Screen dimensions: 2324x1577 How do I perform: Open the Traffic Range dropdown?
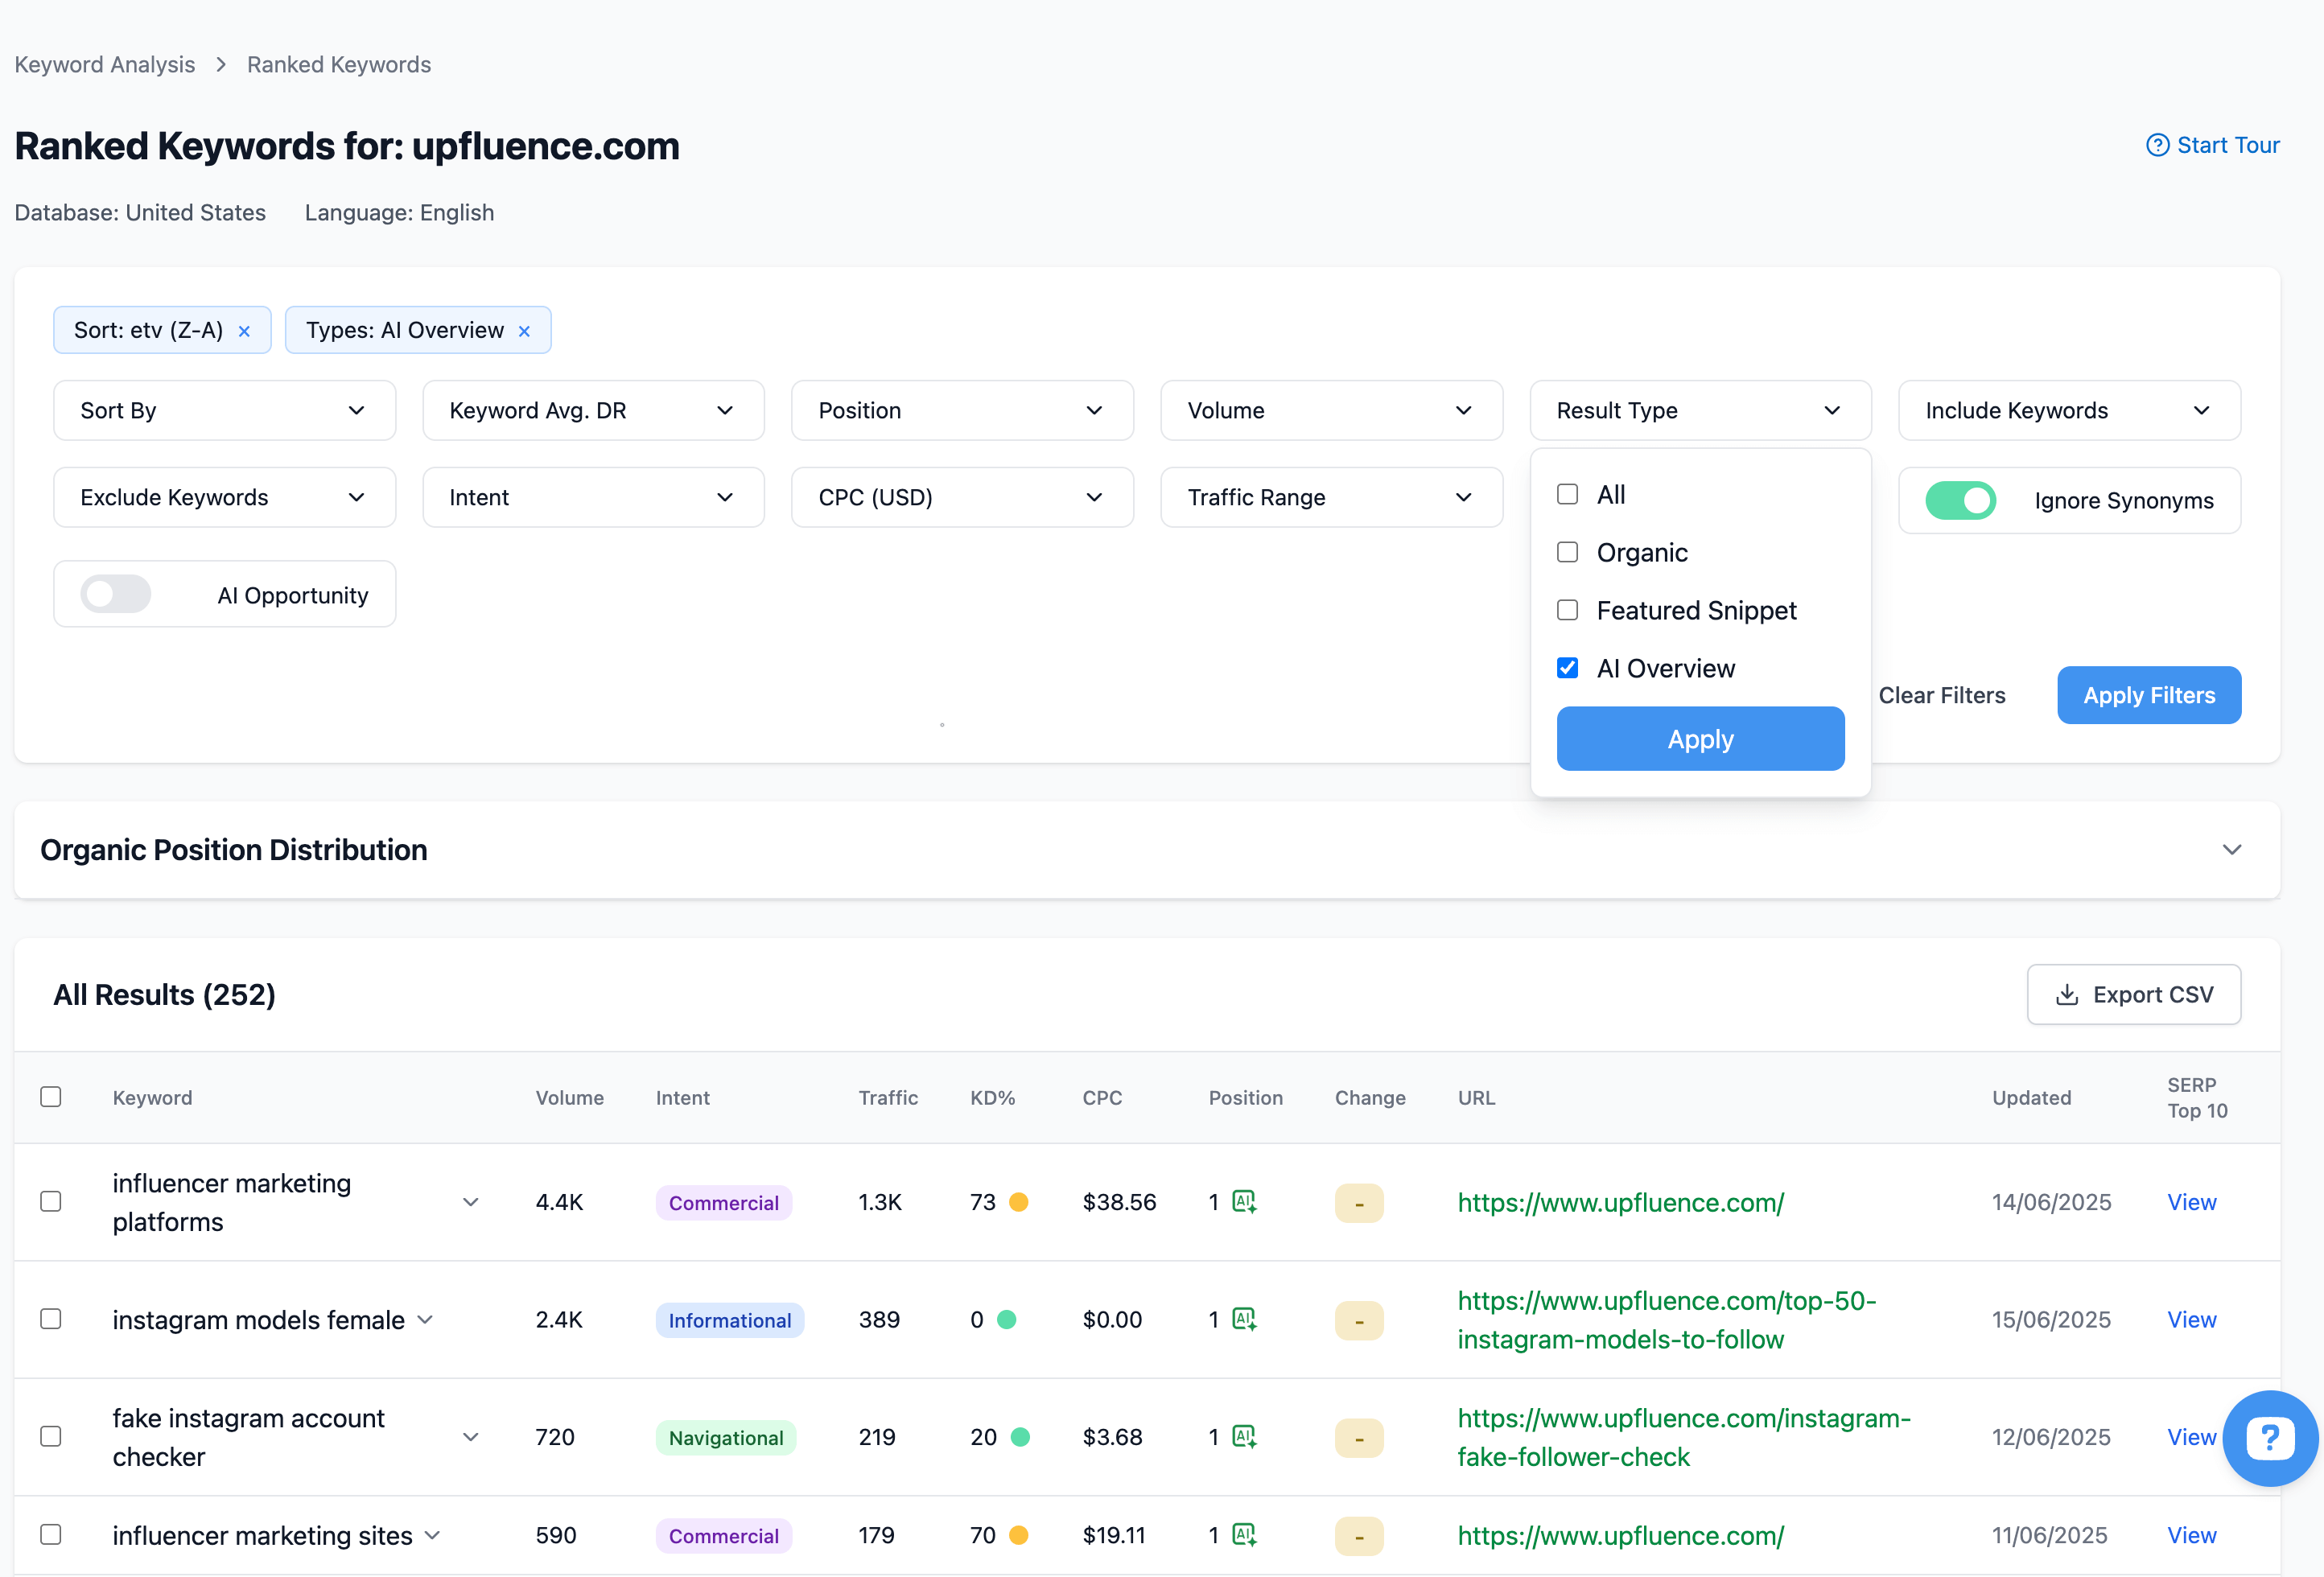[x=1331, y=497]
